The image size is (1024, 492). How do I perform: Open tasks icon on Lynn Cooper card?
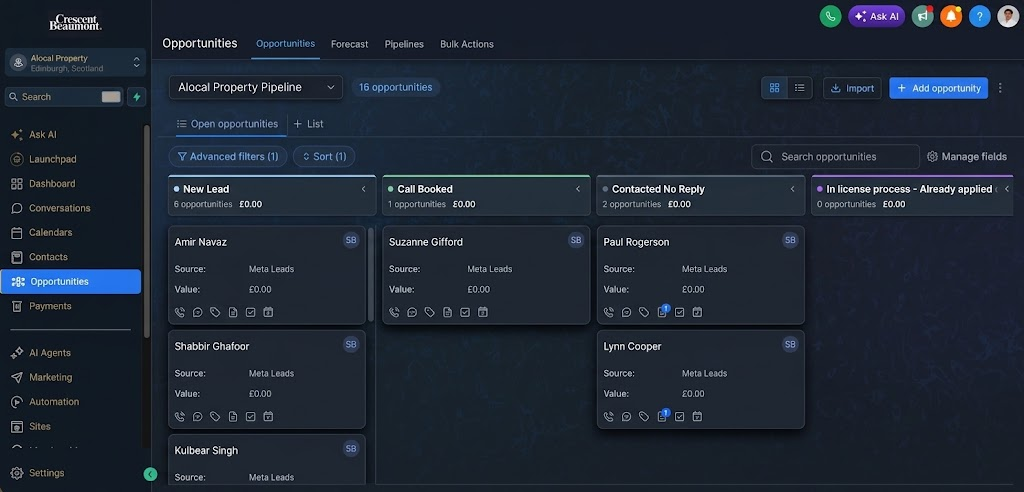(680, 416)
